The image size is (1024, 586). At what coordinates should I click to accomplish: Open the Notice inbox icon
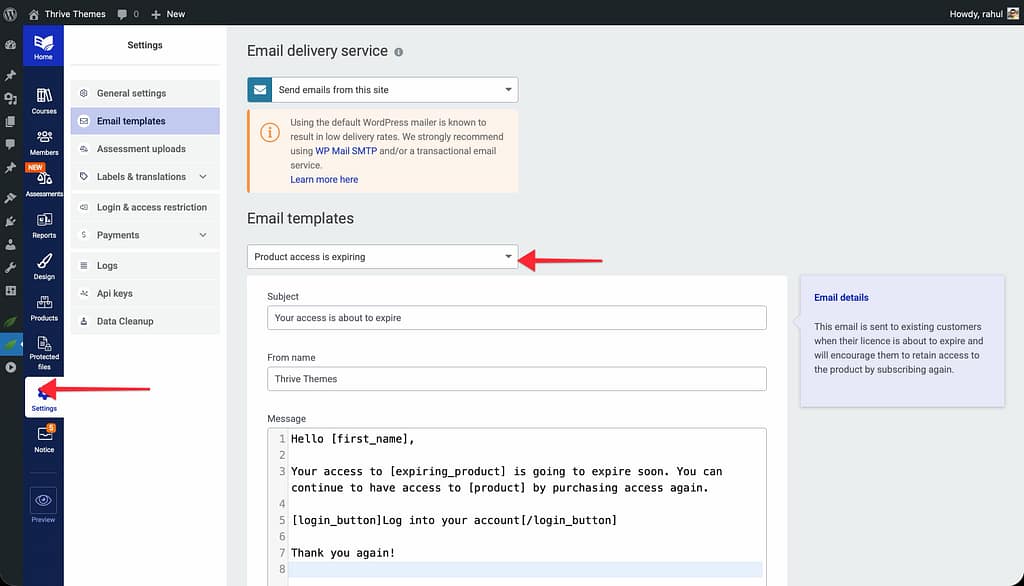(44, 438)
